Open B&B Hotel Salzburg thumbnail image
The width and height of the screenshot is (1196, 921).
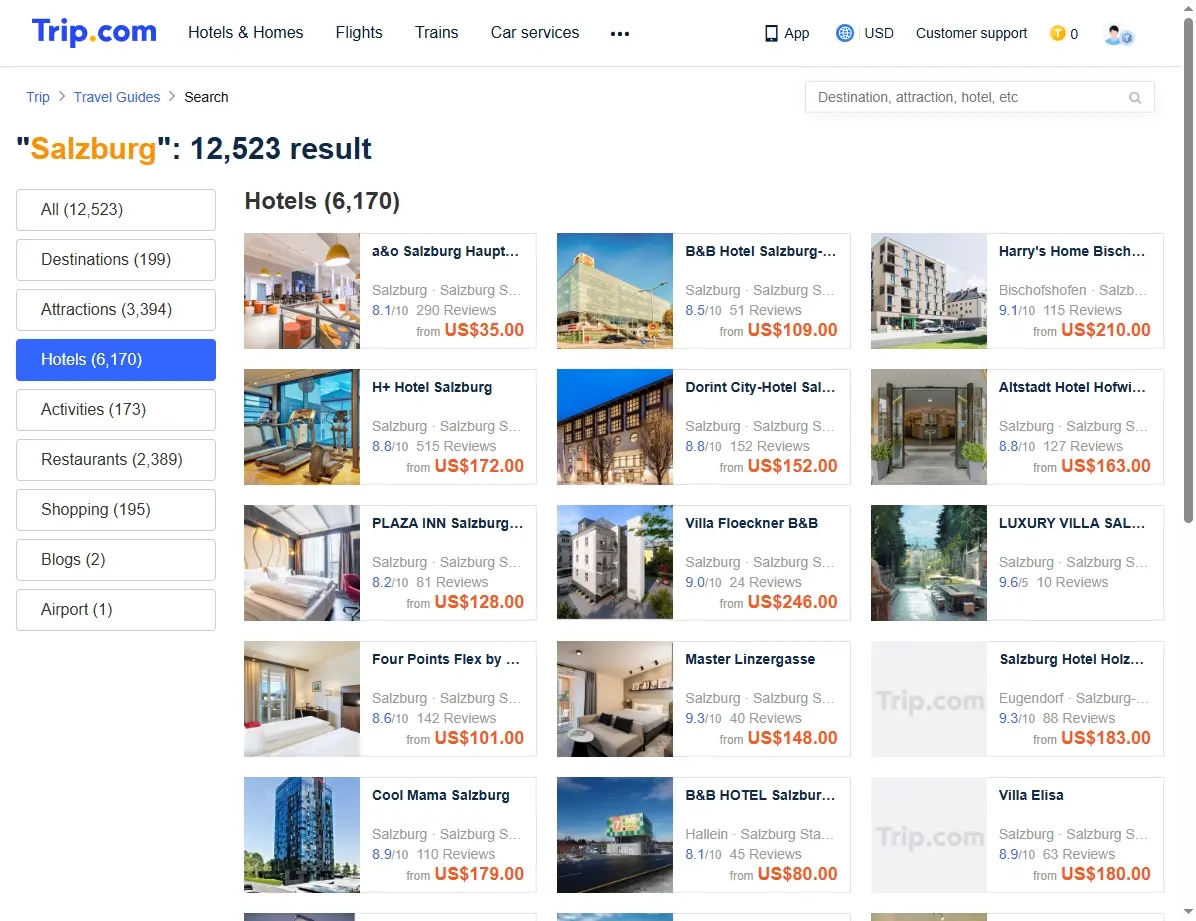615,291
